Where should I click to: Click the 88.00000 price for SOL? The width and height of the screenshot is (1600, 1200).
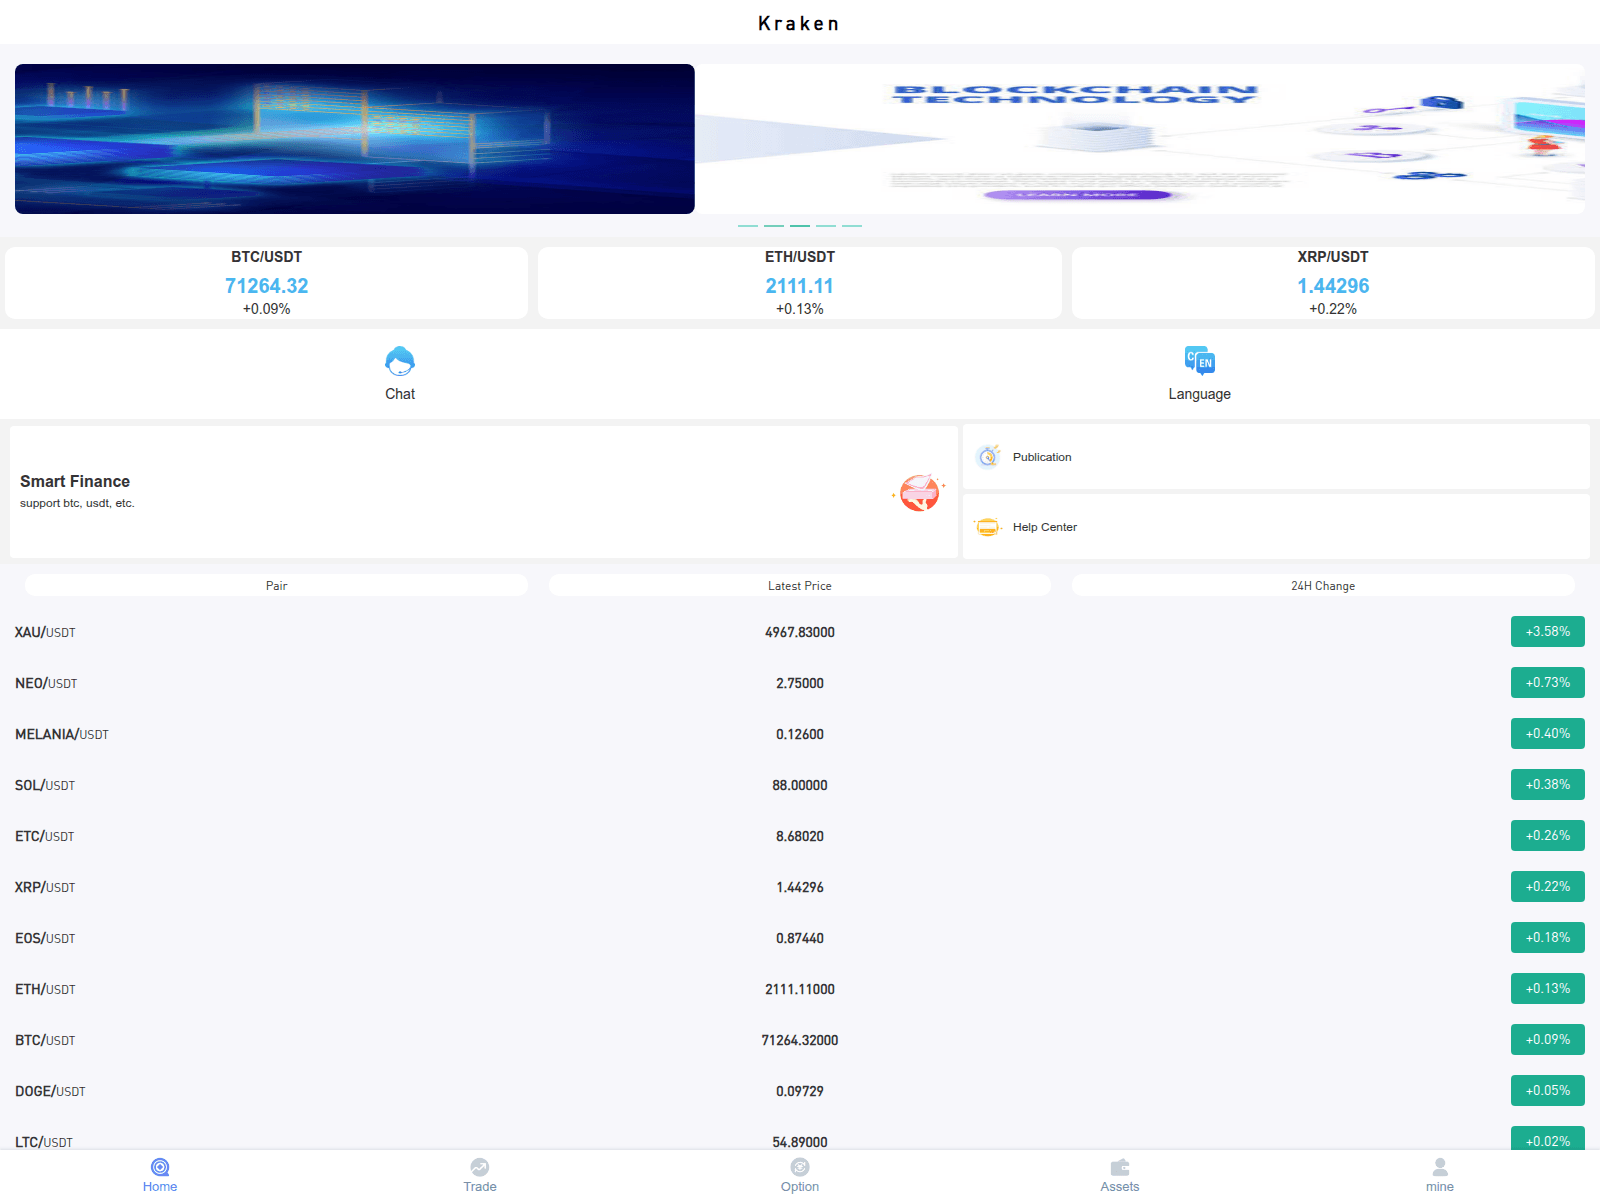tap(800, 785)
